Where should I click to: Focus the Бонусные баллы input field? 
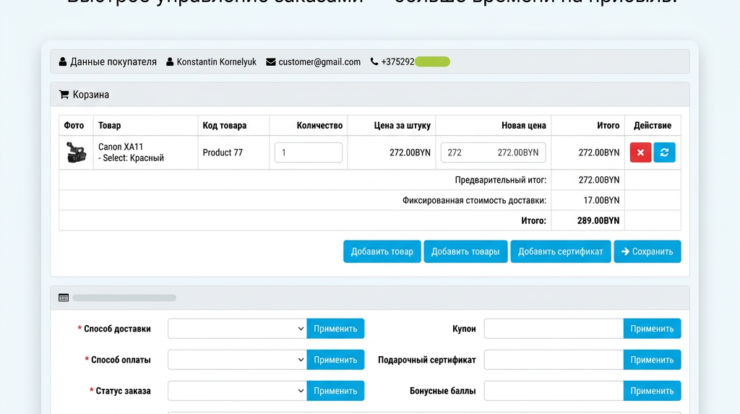point(554,391)
